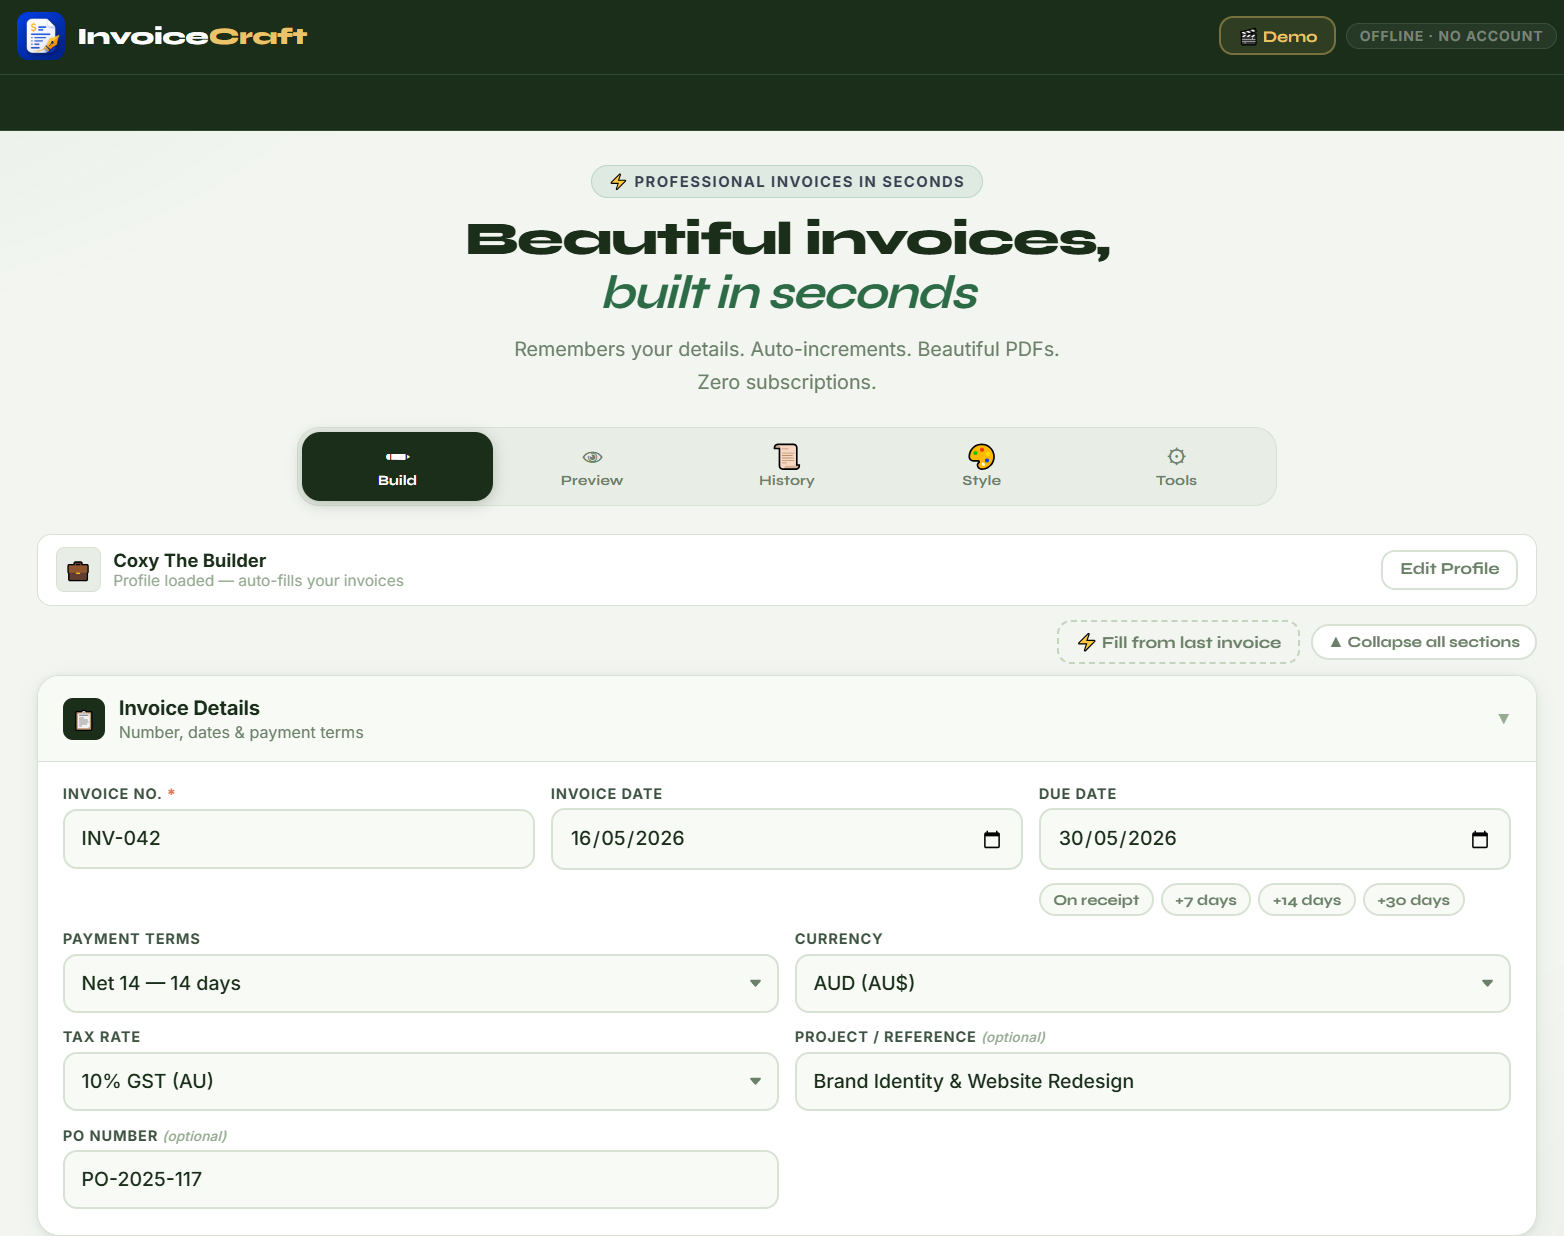Focus the Invoice No. field

(x=299, y=839)
